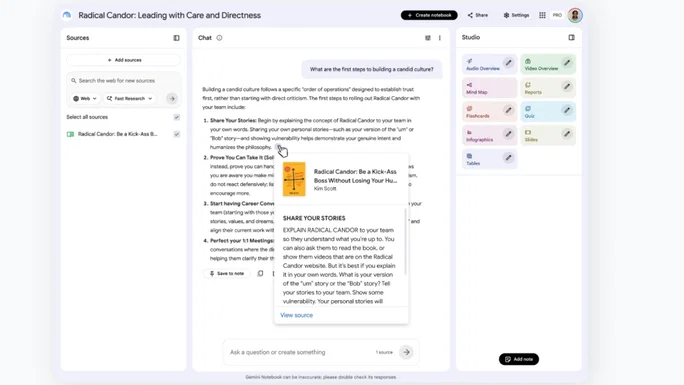Collapse the Sources panel

pos(176,38)
